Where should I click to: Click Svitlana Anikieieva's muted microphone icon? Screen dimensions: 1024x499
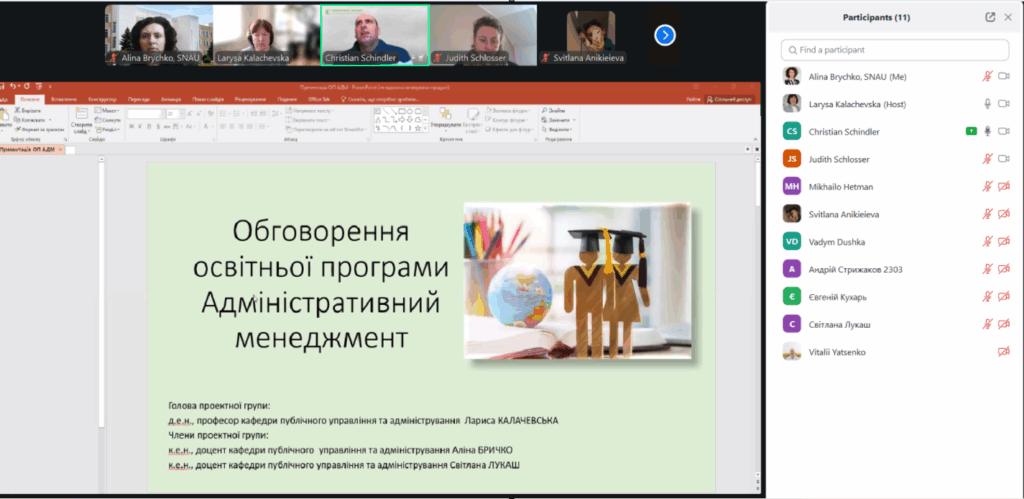(x=988, y=214)
